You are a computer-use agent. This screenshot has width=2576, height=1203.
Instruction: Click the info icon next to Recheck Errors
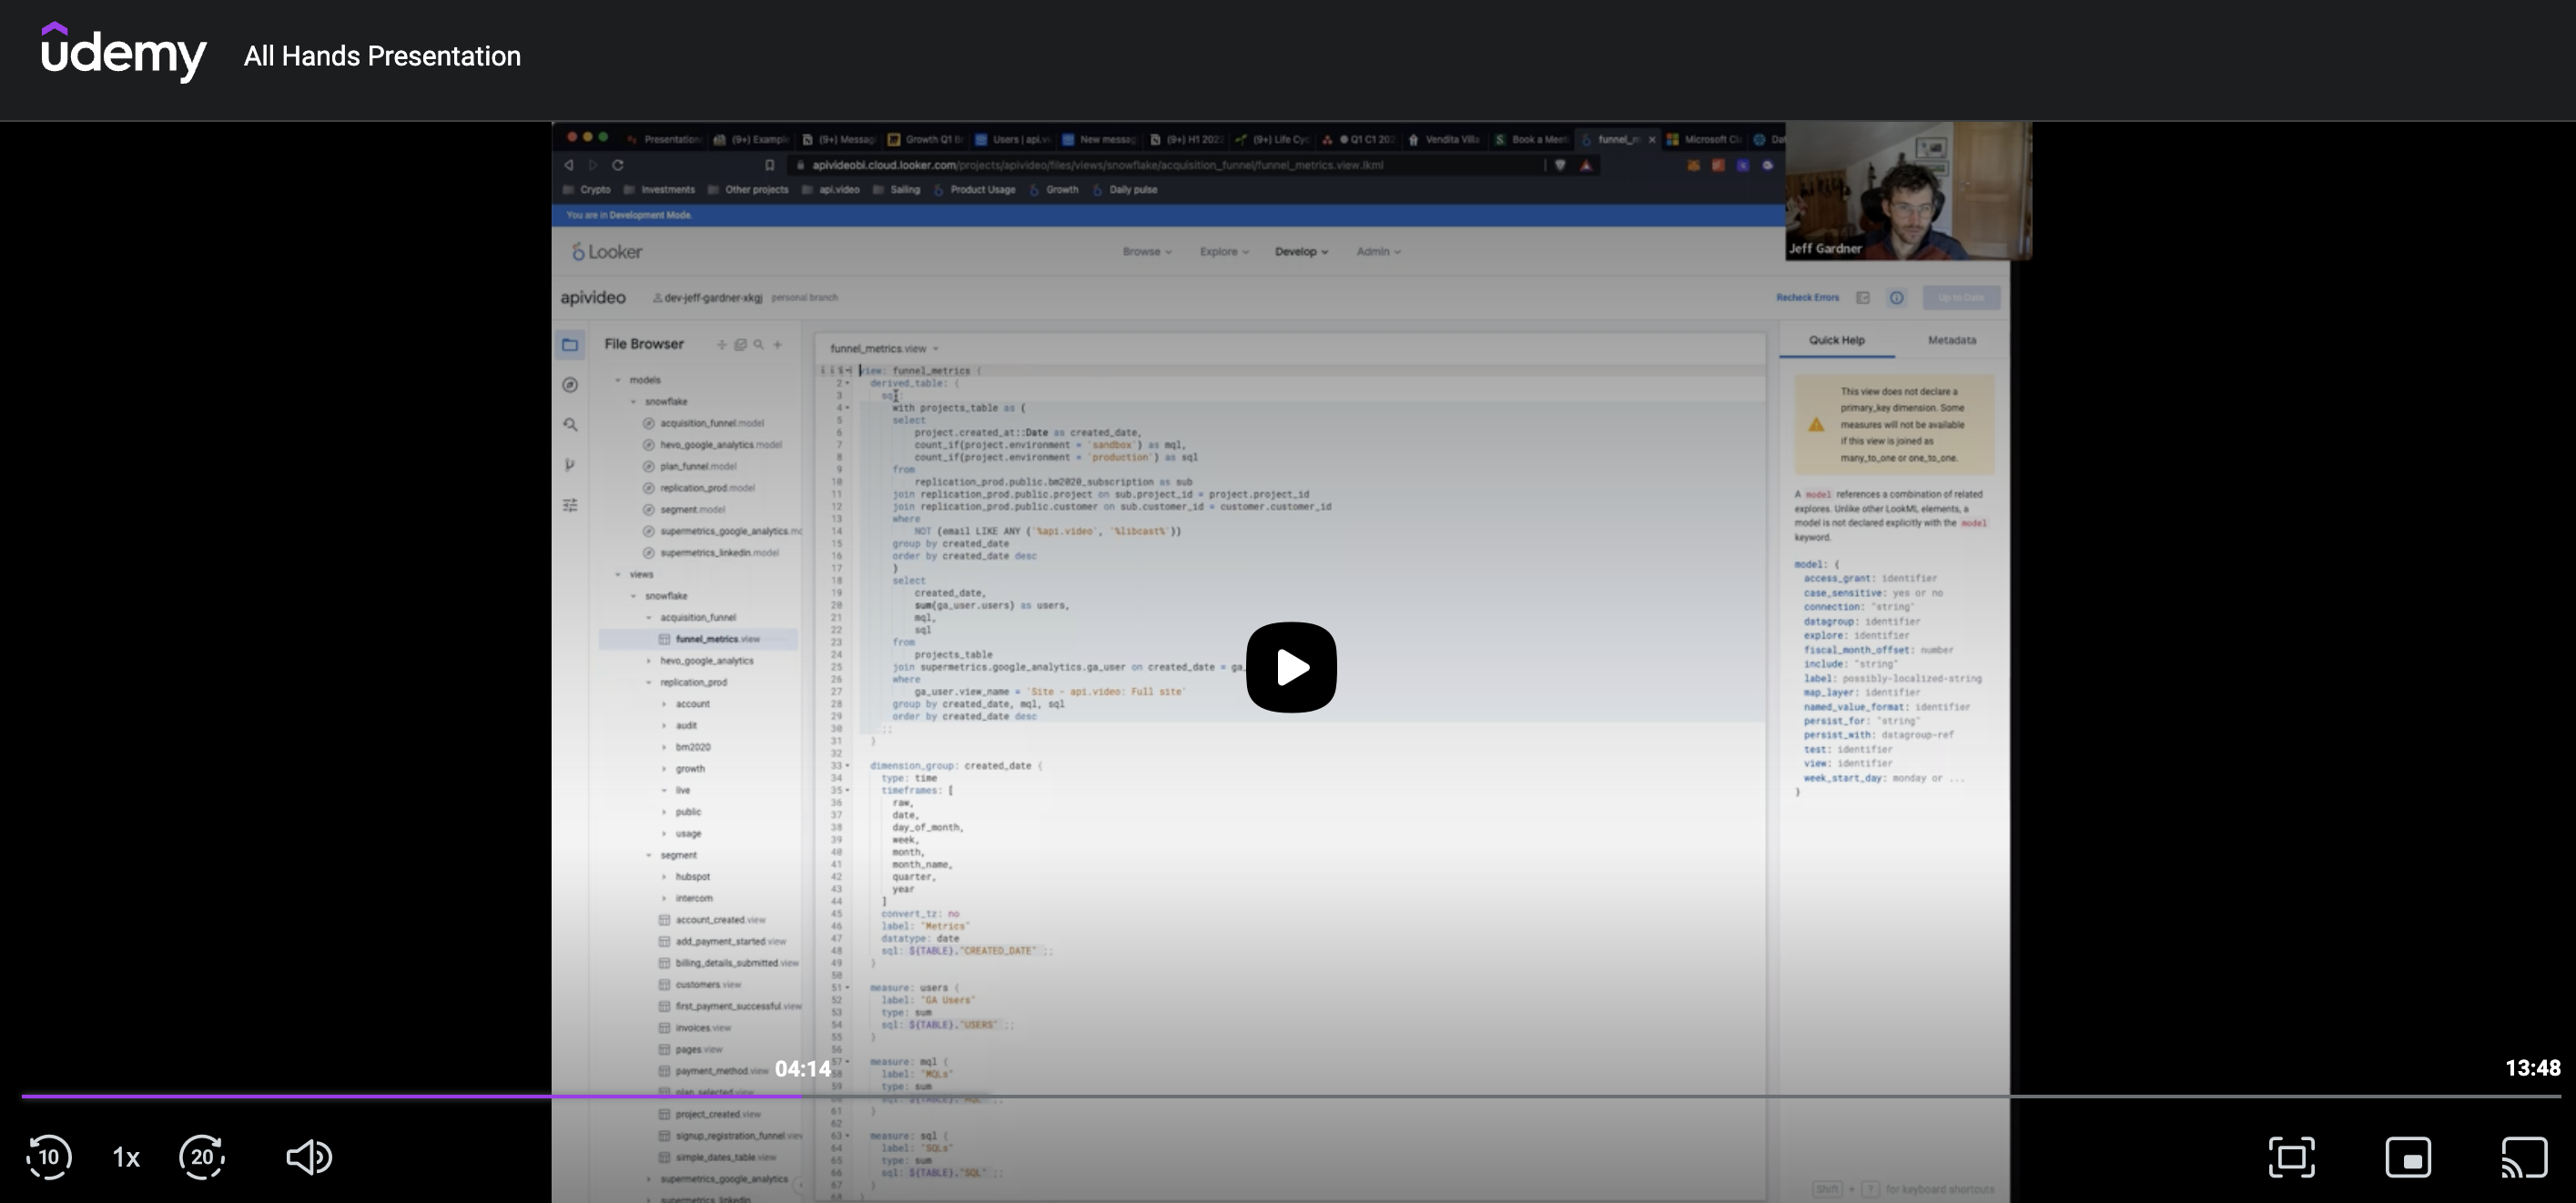pos(1897,297)
